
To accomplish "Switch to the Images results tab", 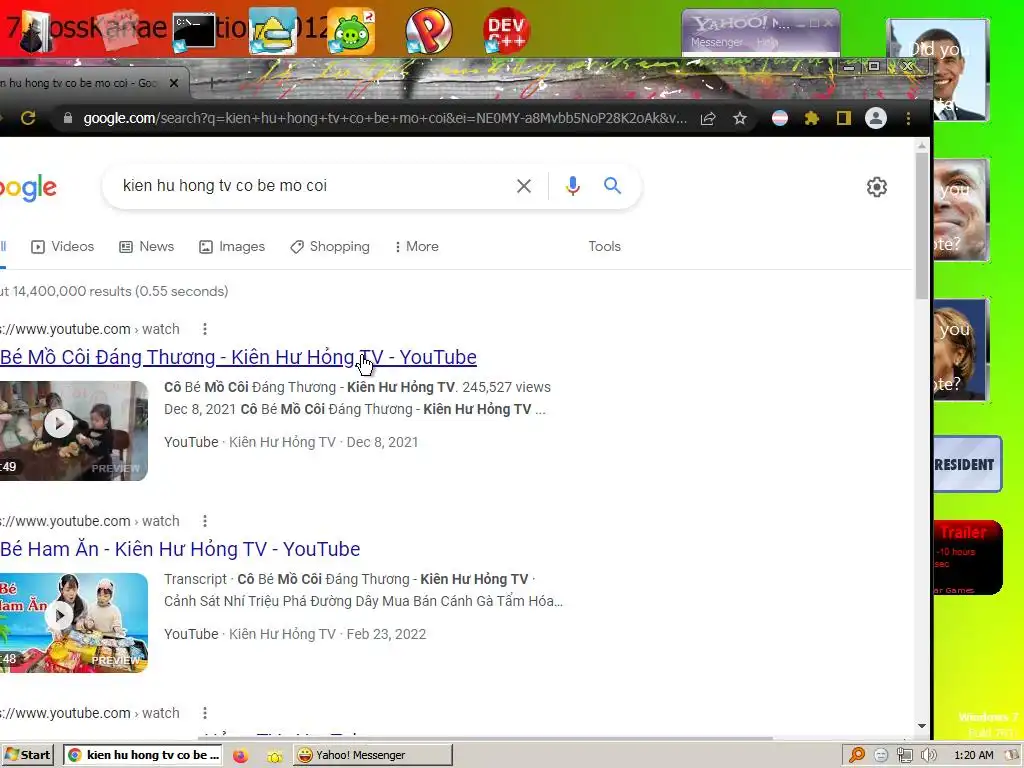I will [x=232, y=247].
